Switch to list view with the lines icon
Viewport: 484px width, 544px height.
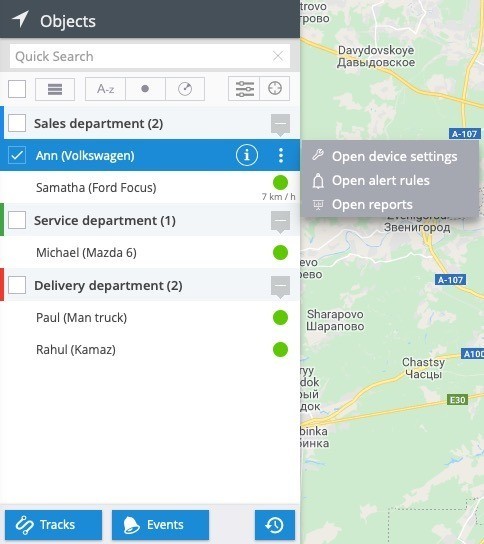pos(55,89)
